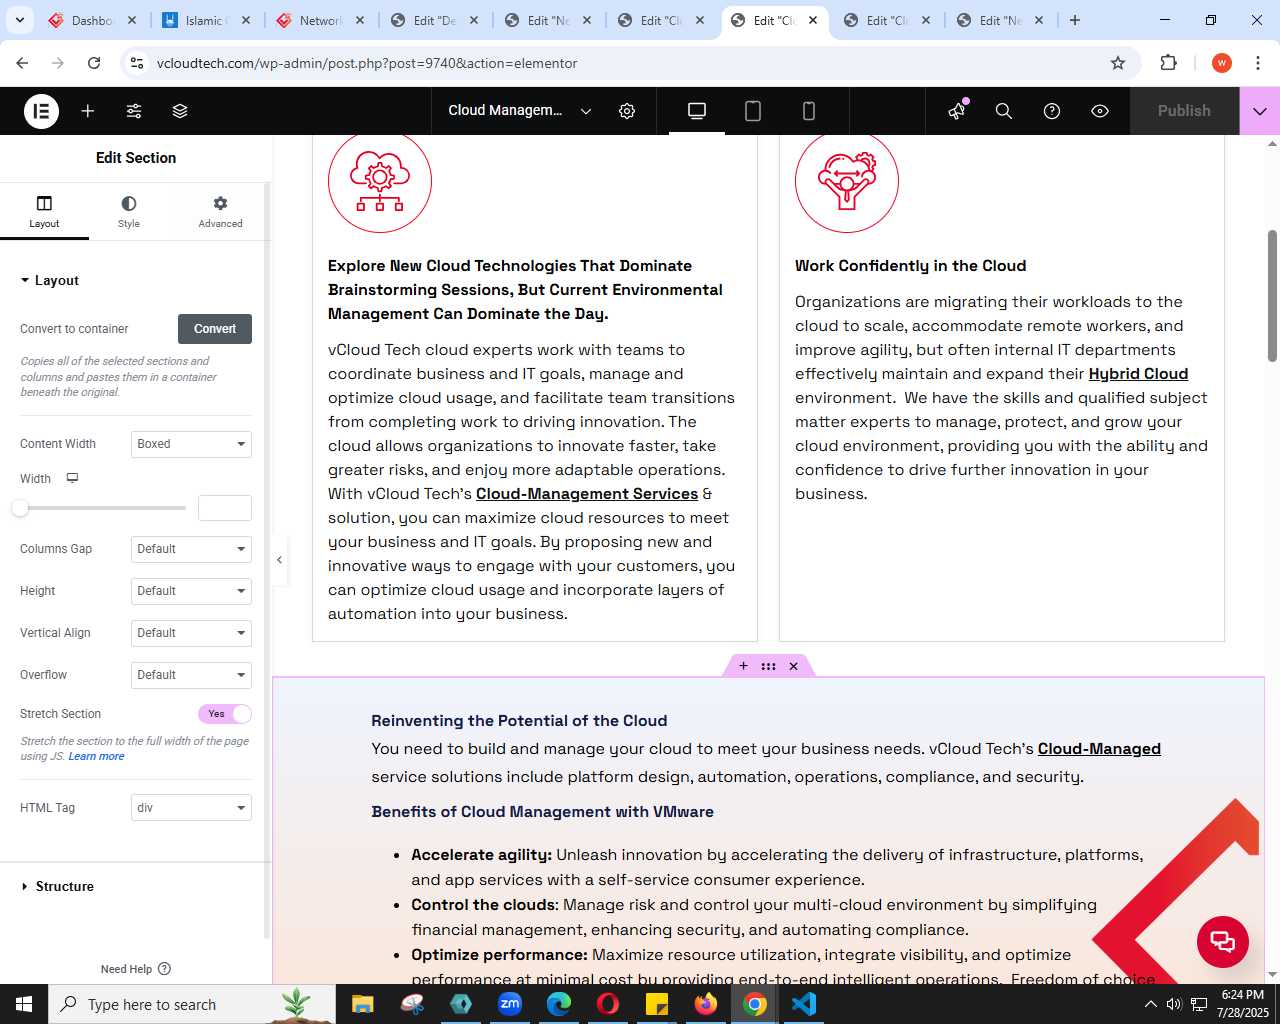Open What's New megaphone icon

[957, 110]
